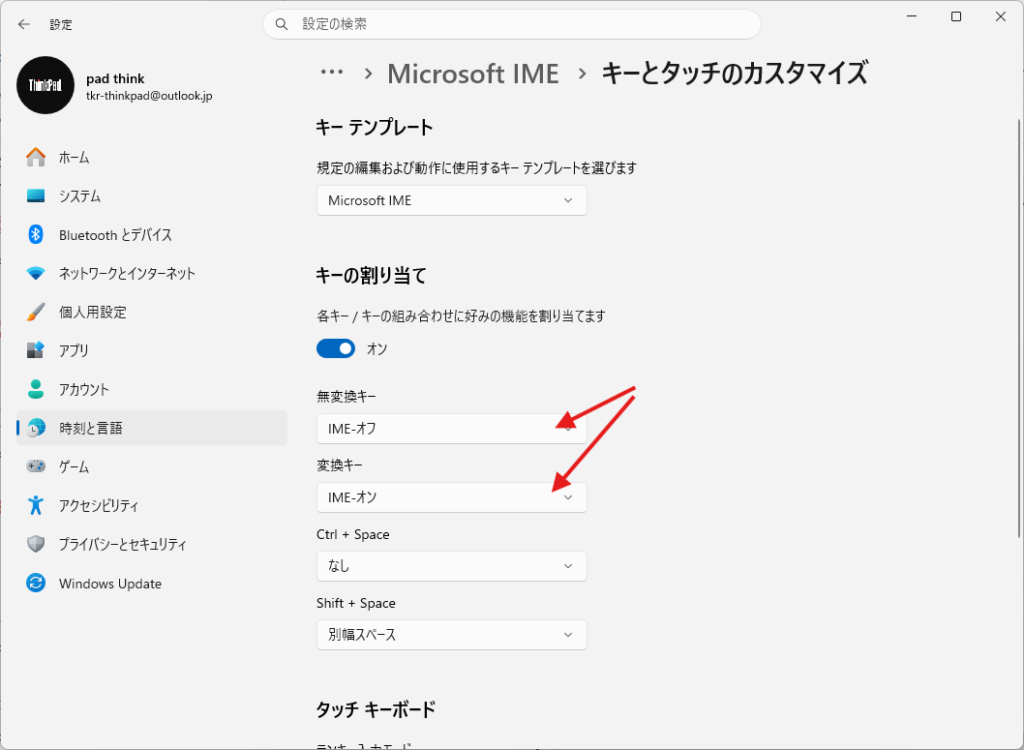Viewport: 1024px width, 750px height.
Task: Click the pad think account name
Action: (x=116, y=78)
